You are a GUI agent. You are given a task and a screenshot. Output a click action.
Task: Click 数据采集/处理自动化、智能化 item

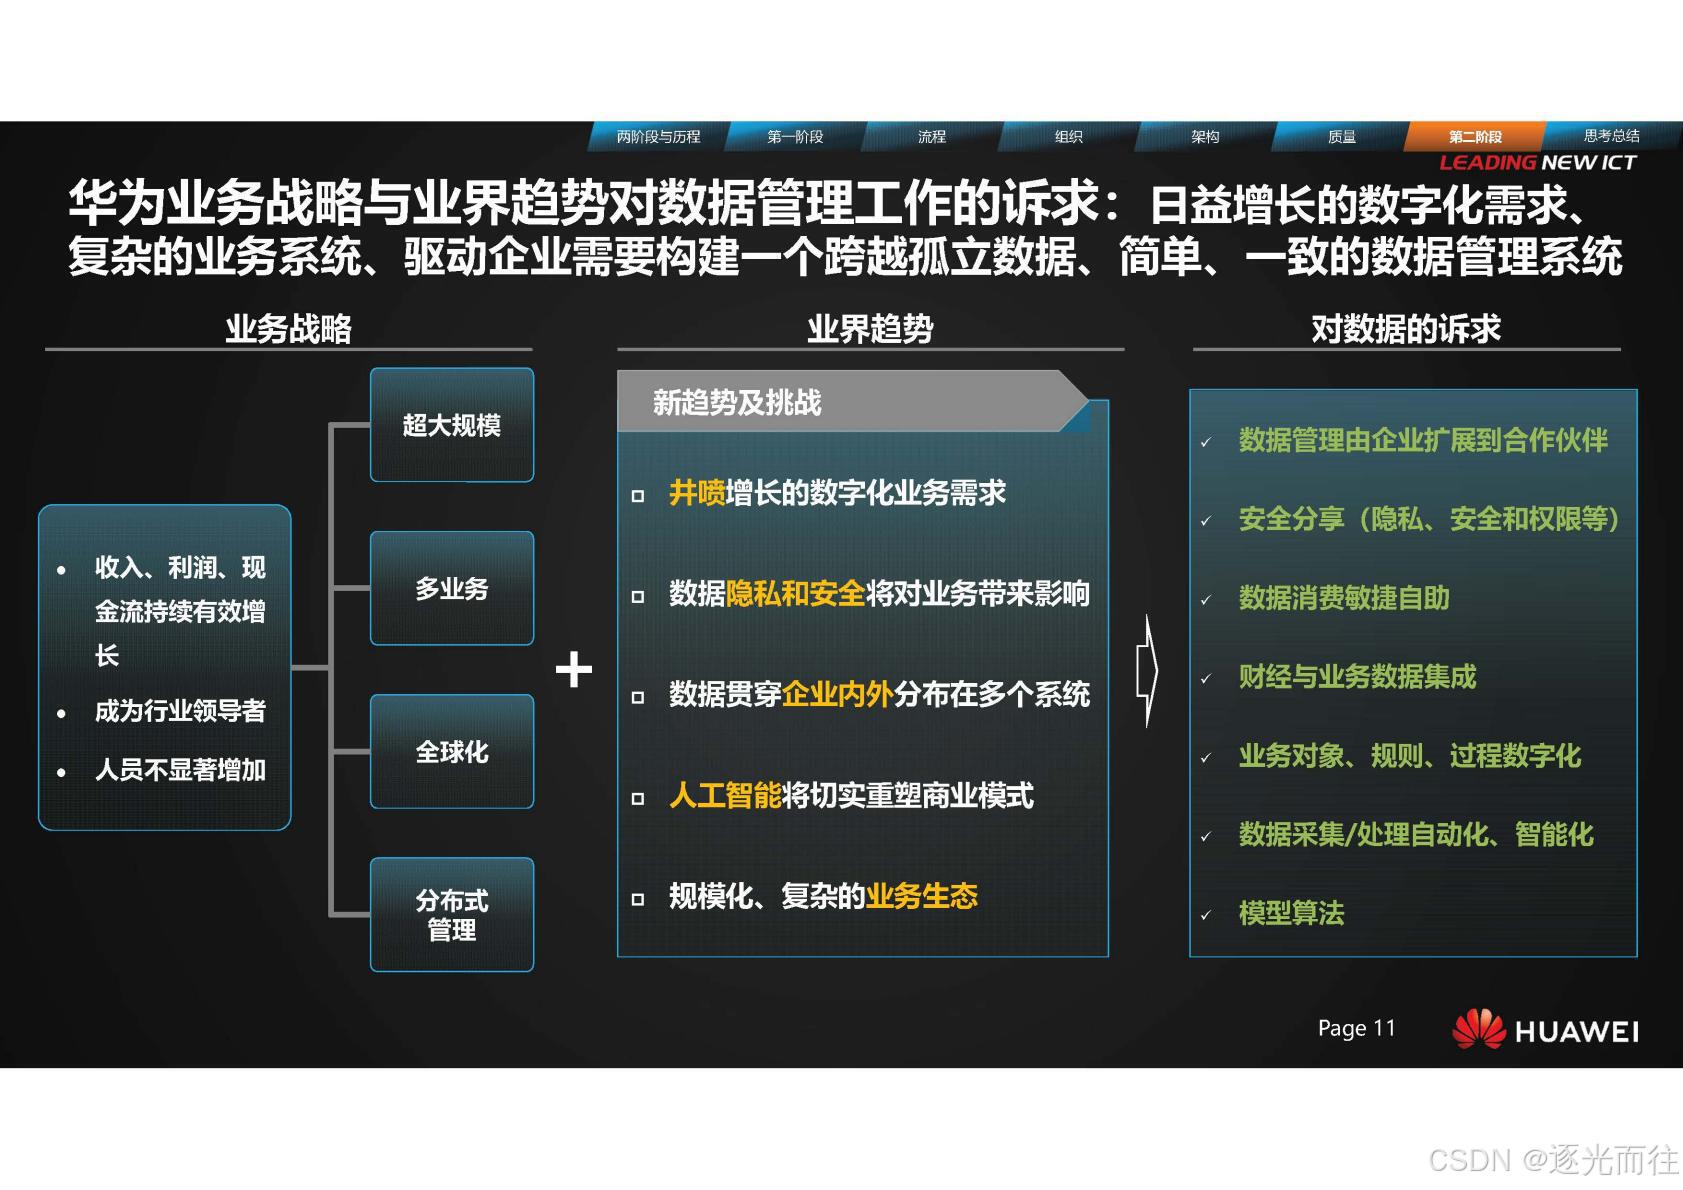(x=1416, y=835)
